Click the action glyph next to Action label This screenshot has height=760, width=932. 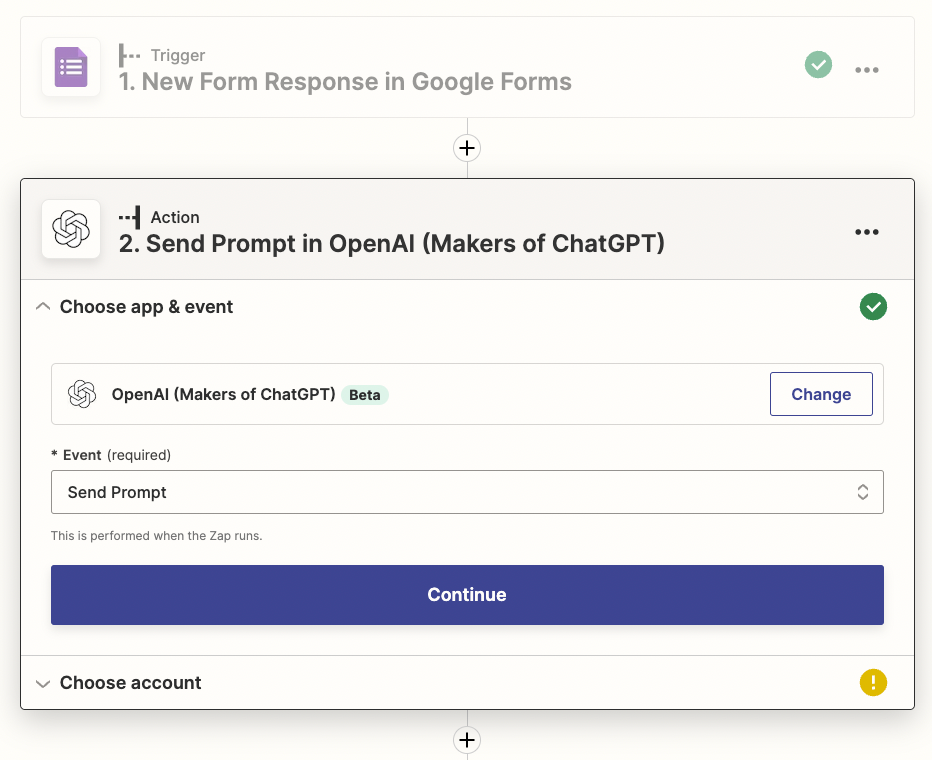point(130,217)
